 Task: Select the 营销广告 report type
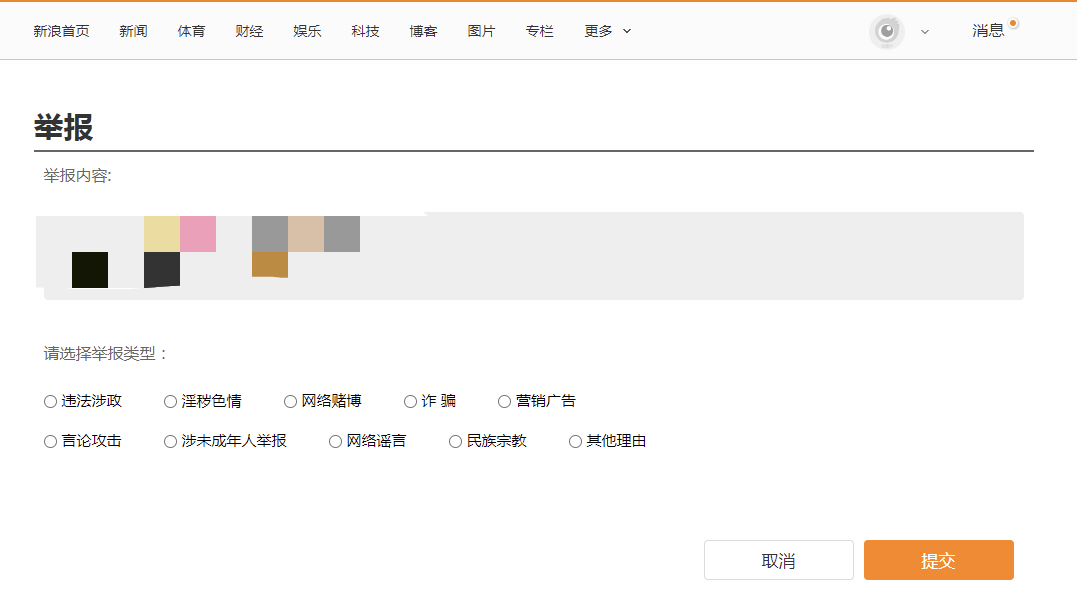point(504,401)
